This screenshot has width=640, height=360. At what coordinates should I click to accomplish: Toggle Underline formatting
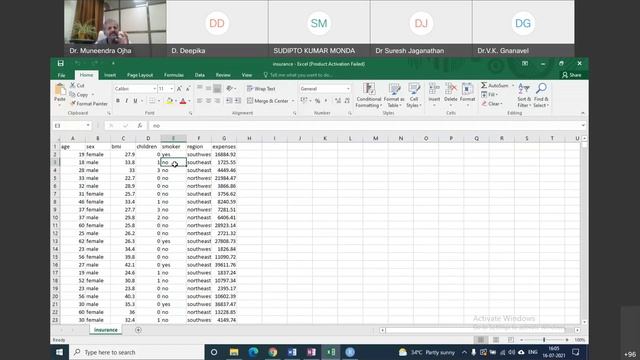point(135,101)
